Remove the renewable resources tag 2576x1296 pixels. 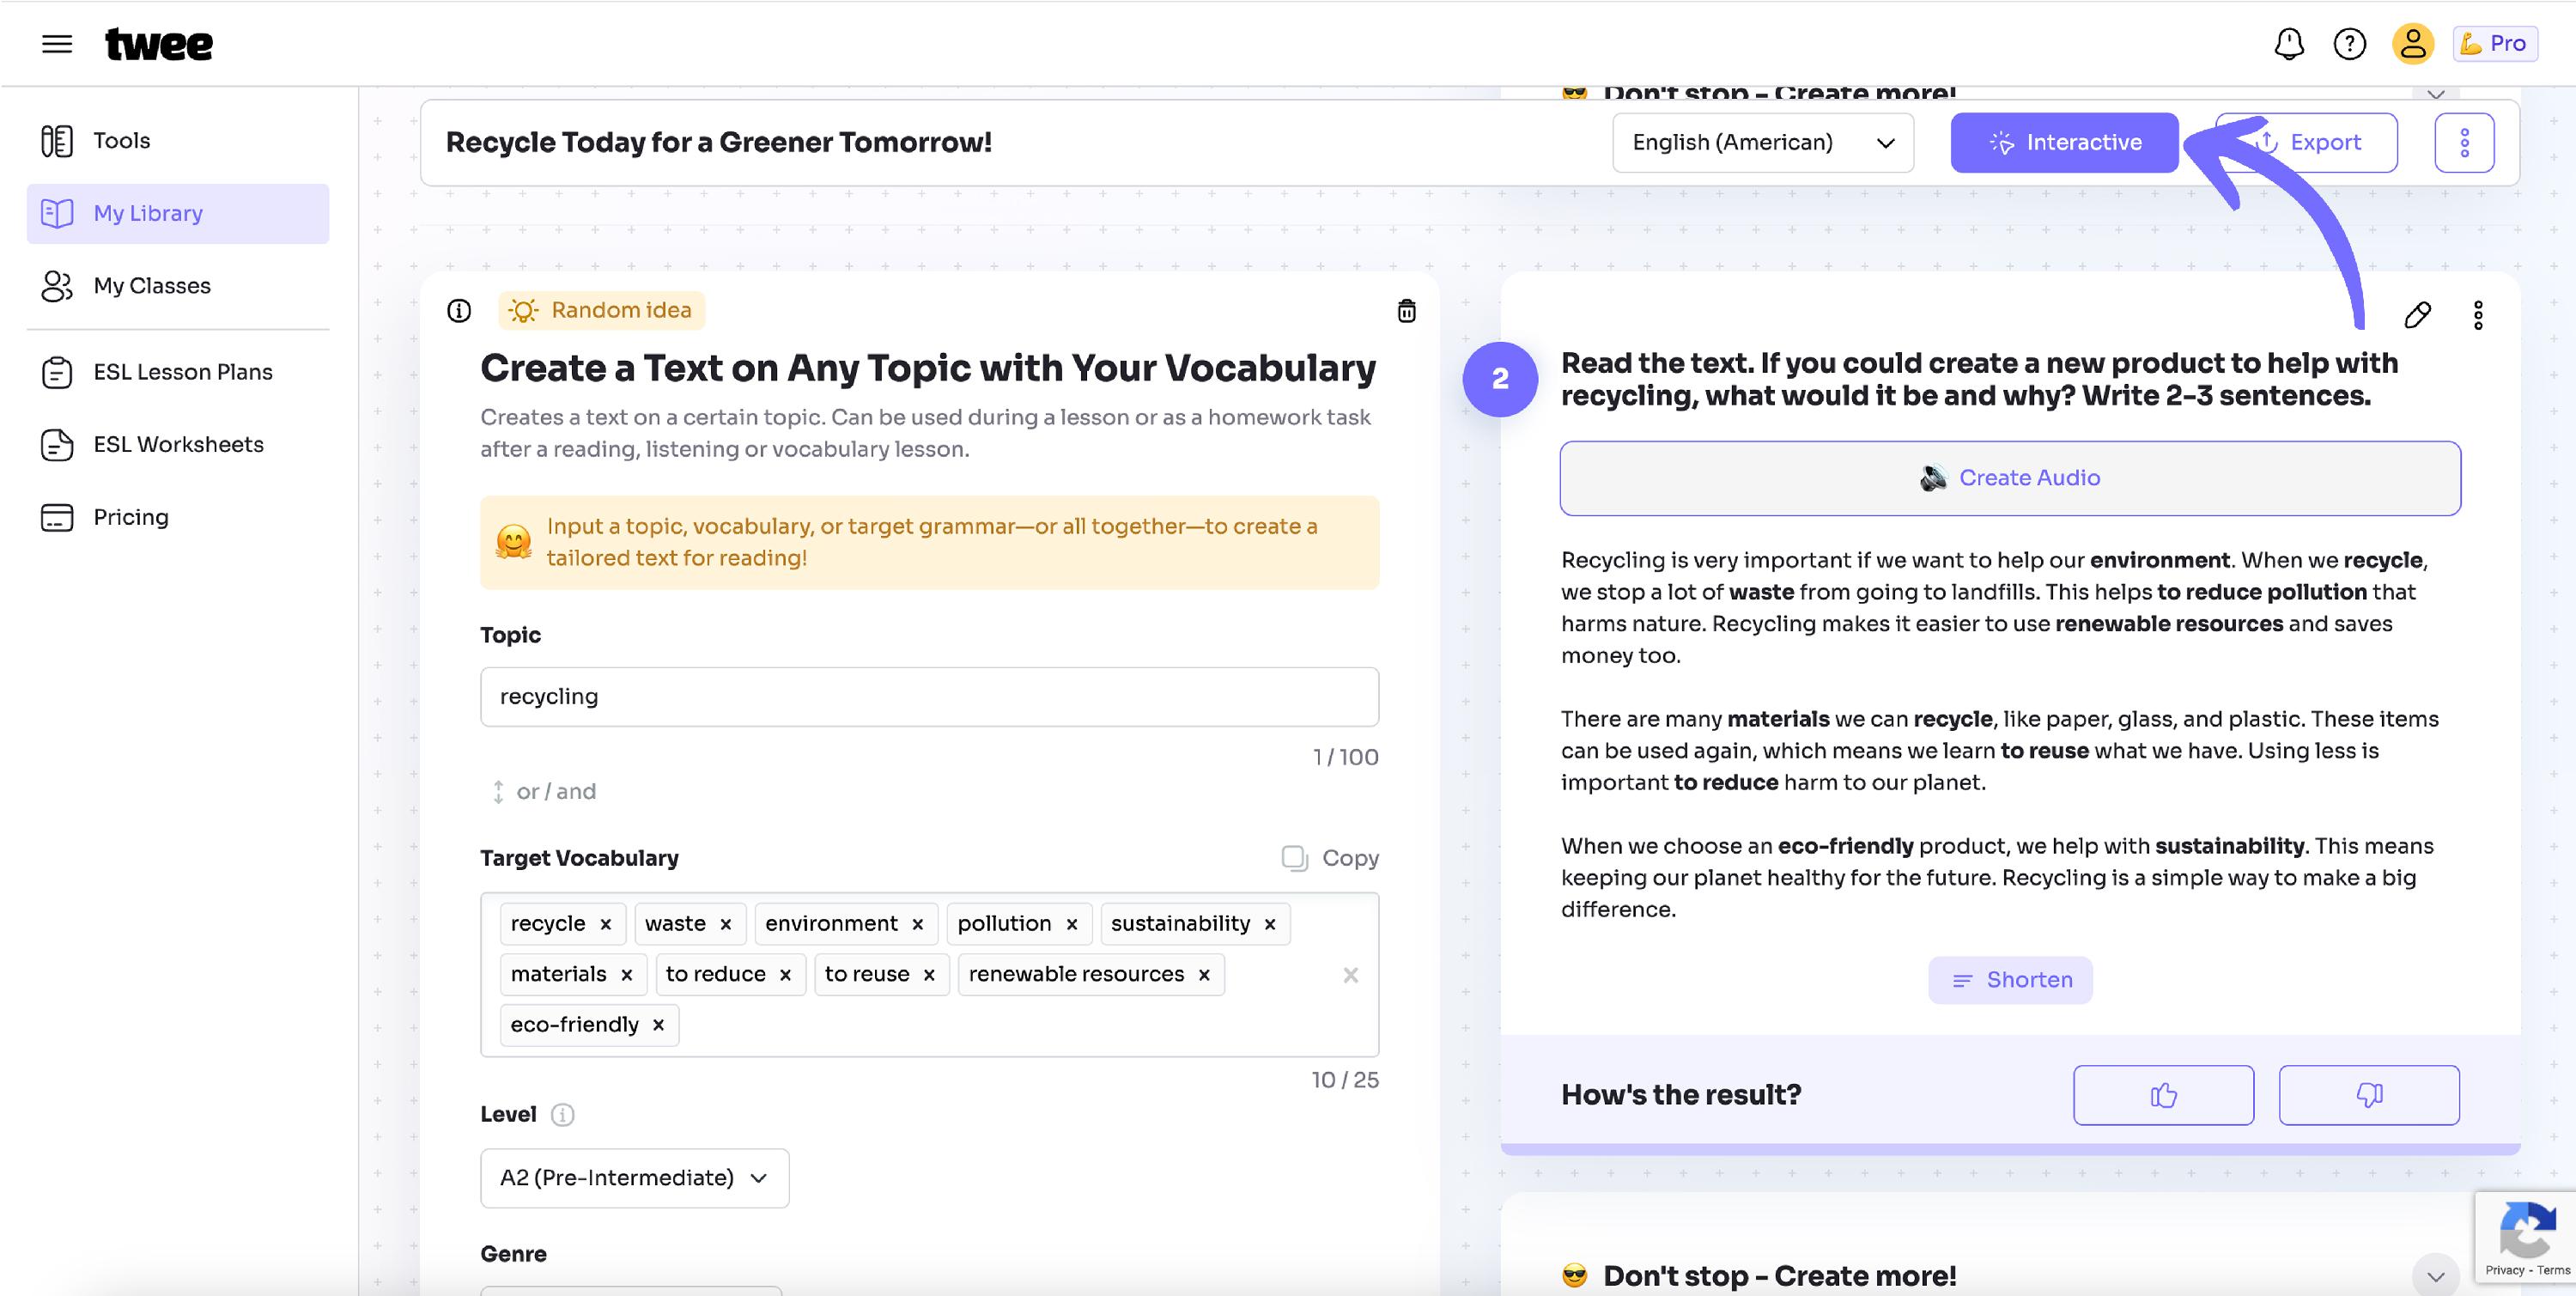coord(1204,975)
